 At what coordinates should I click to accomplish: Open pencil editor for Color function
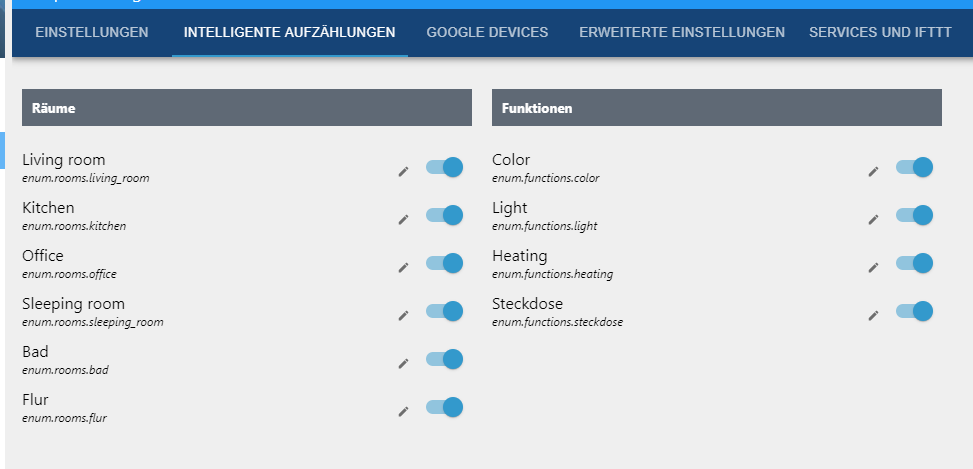873,171
